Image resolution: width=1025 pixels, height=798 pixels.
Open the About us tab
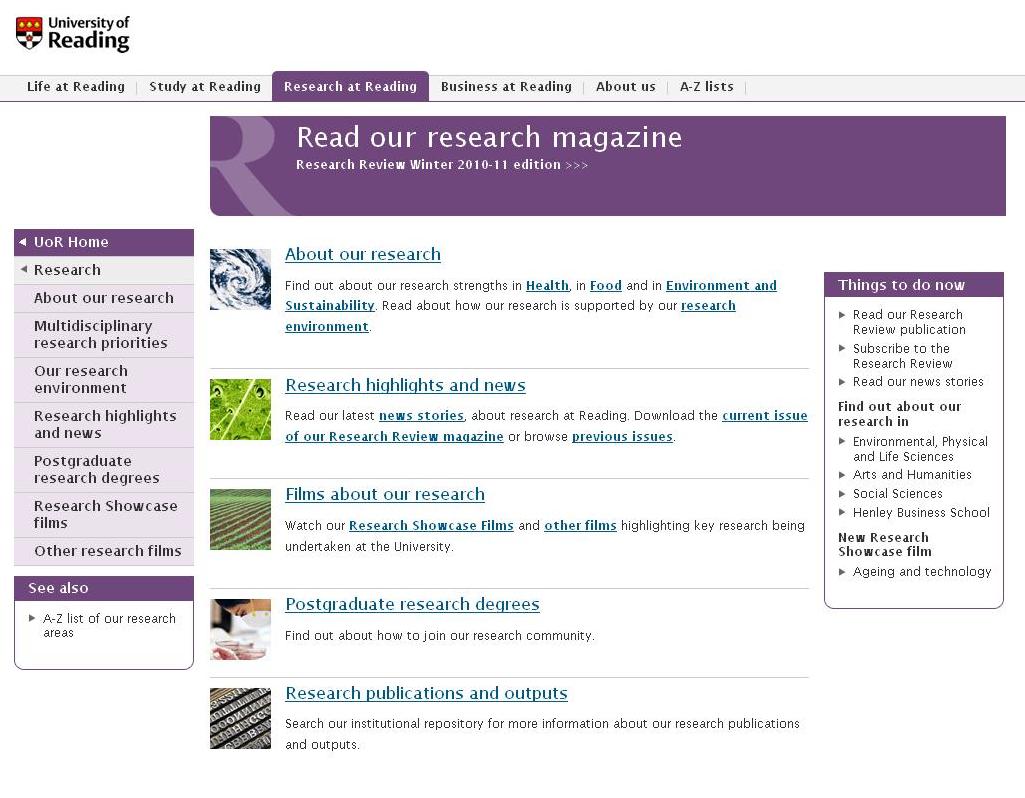pyautogui.click(x=626, y=86)
